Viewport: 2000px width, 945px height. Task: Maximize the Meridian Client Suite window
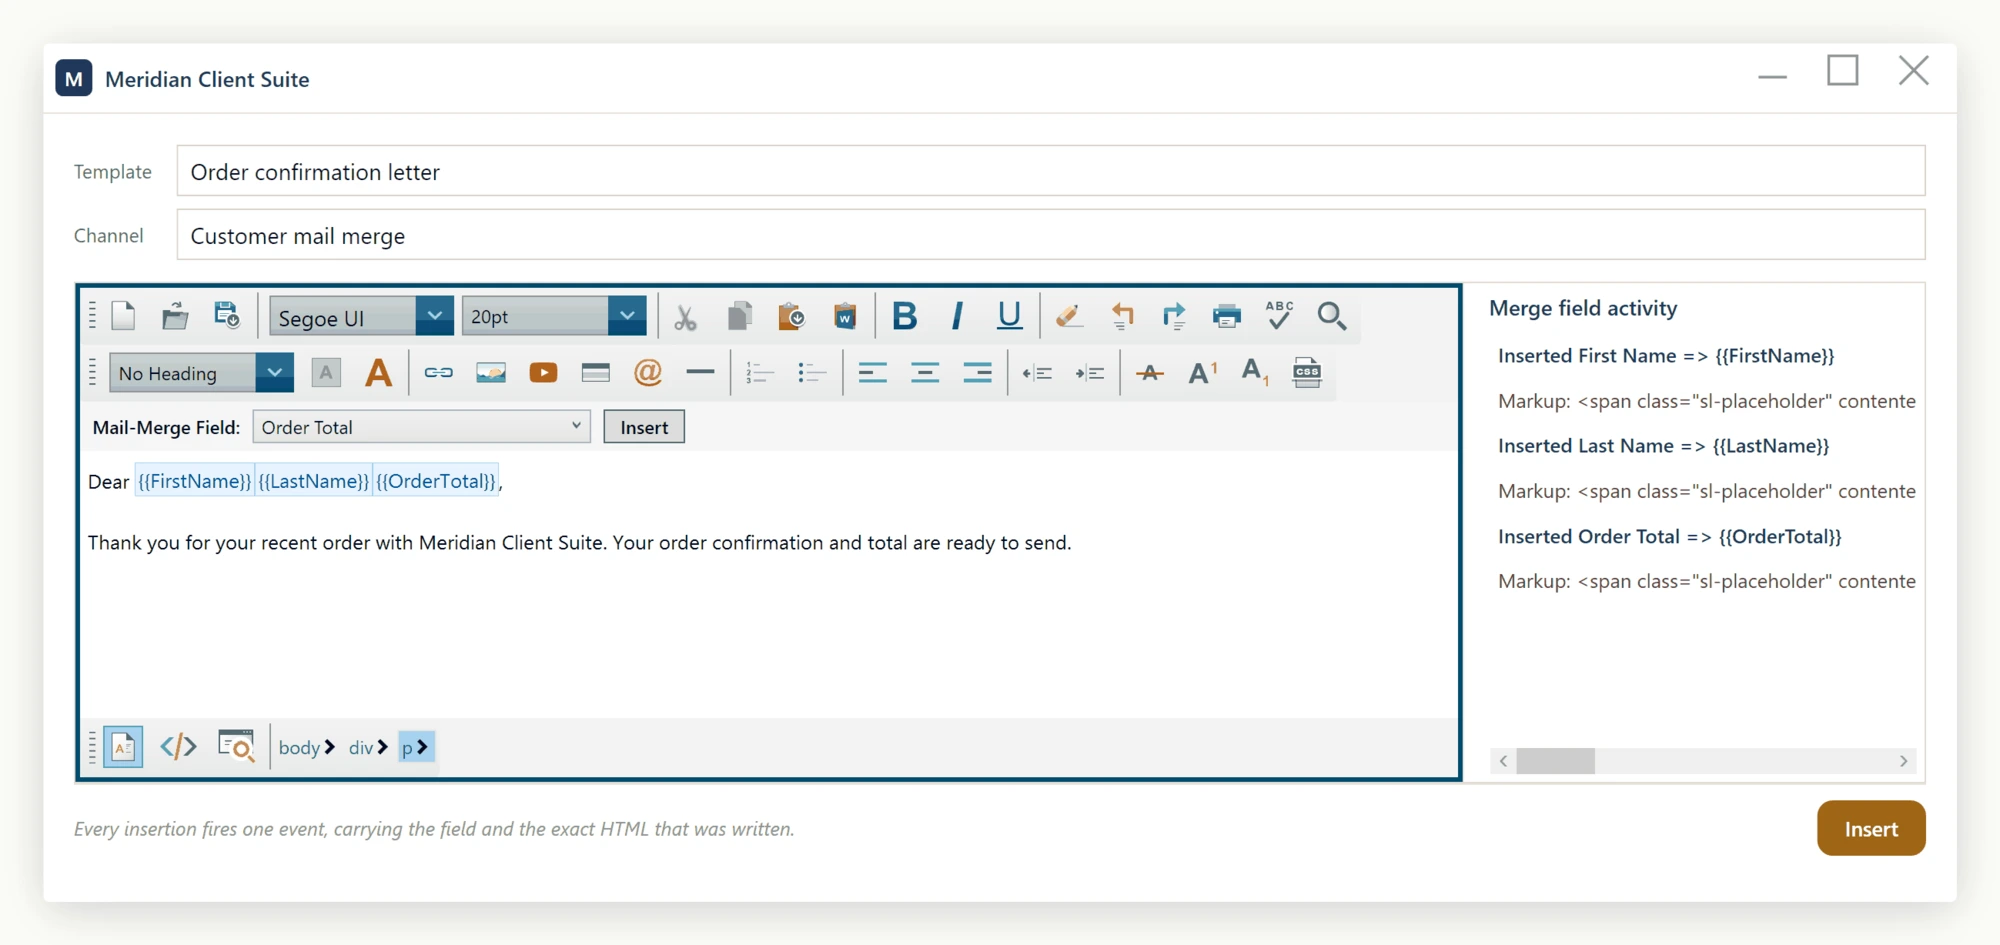(1842, 71)
